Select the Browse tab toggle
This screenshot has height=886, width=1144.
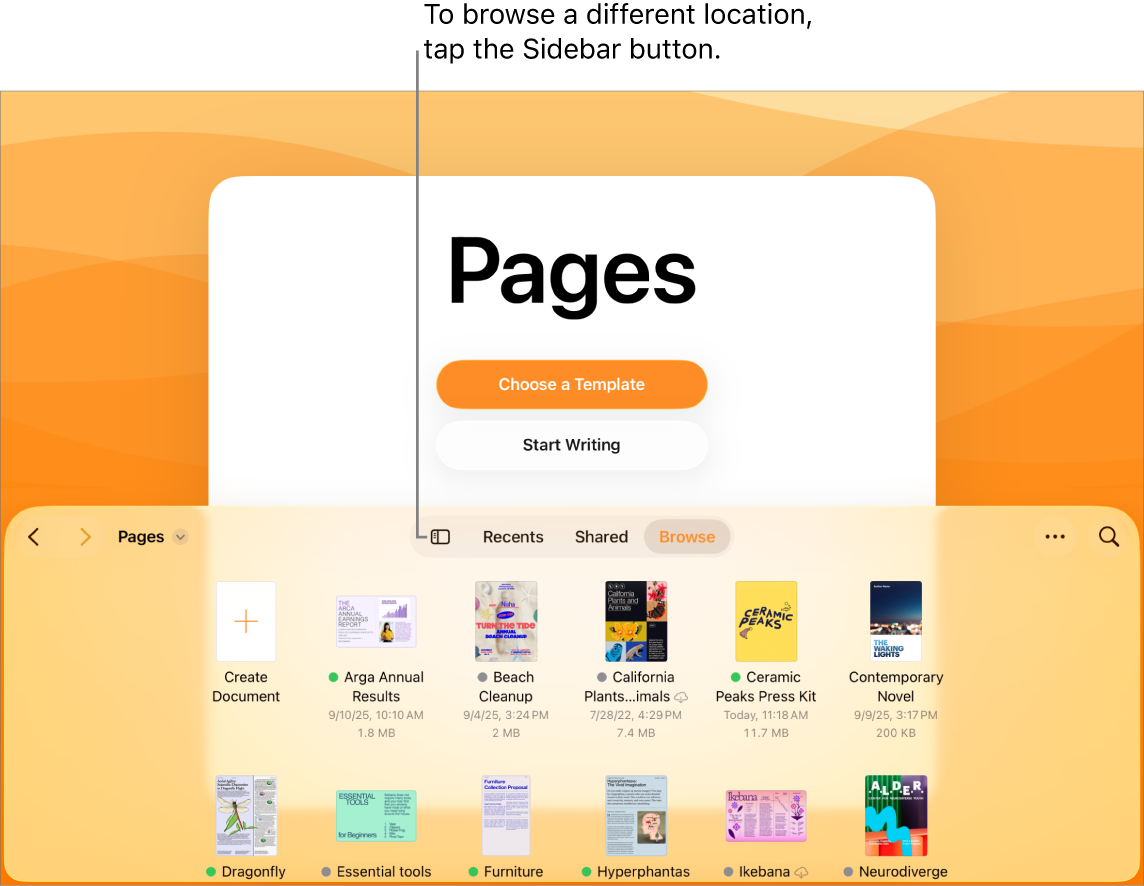coord(687,536)
